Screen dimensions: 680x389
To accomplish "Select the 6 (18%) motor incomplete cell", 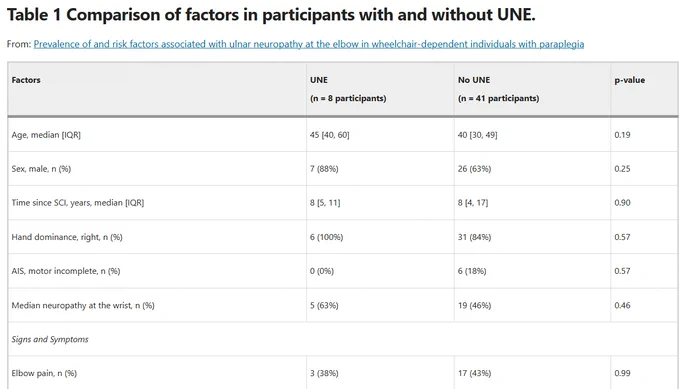I will [472, 271].
